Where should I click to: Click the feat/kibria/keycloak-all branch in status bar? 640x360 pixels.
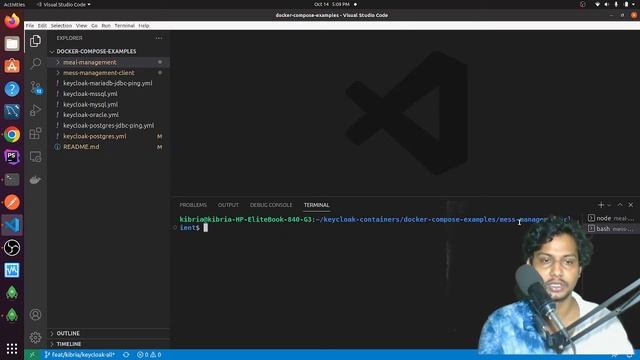(80, 355)
